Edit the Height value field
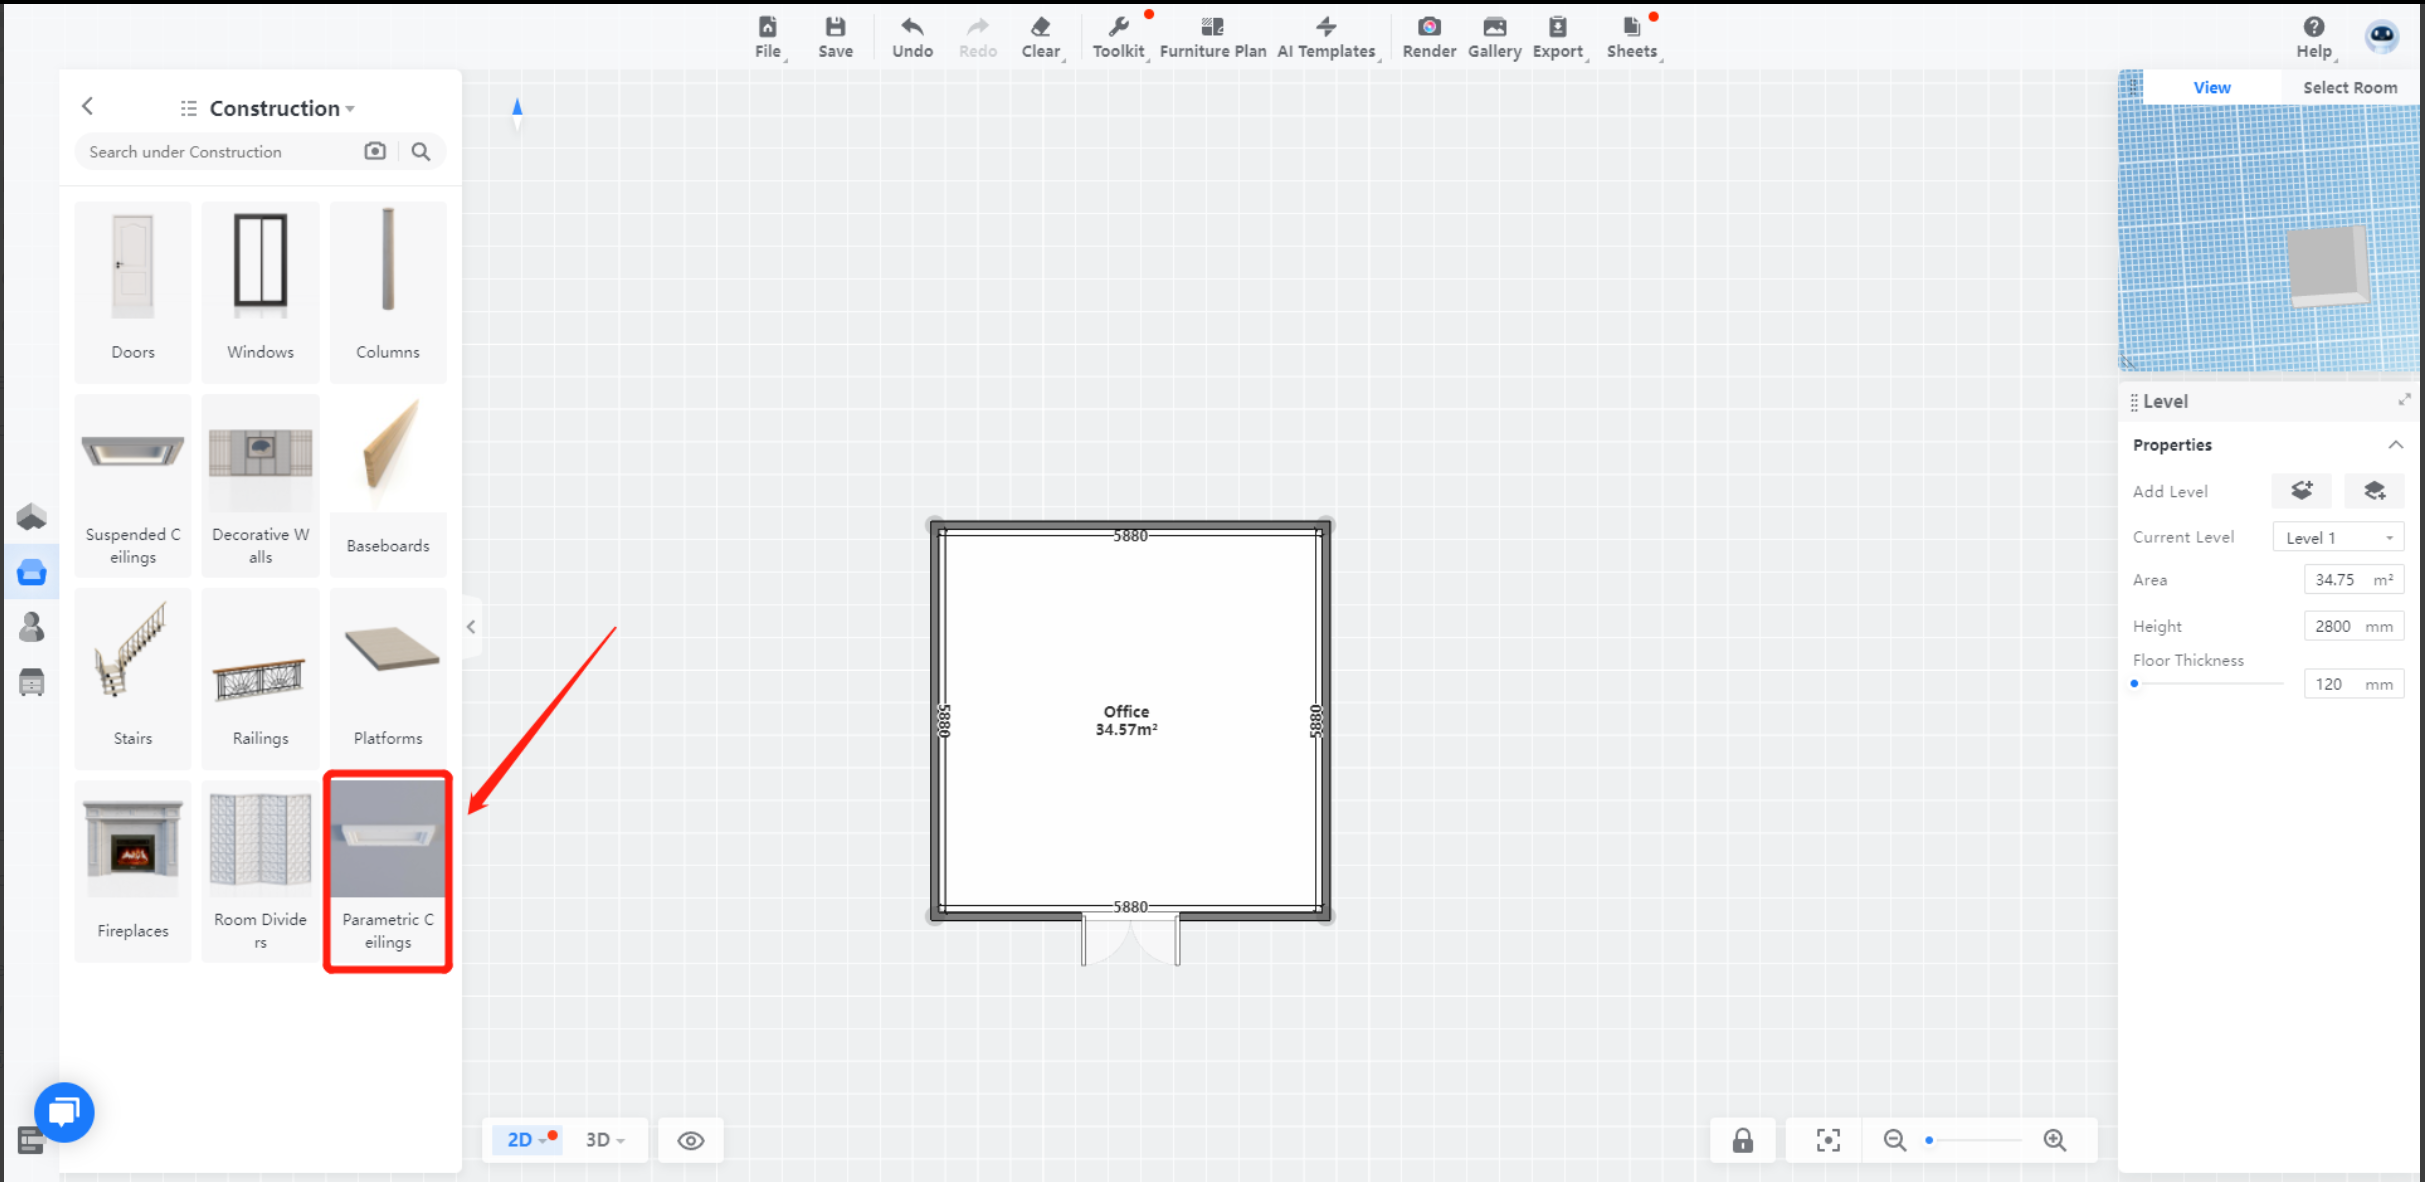This screenshot has height=1182, width=2425. click(2353, 626)
